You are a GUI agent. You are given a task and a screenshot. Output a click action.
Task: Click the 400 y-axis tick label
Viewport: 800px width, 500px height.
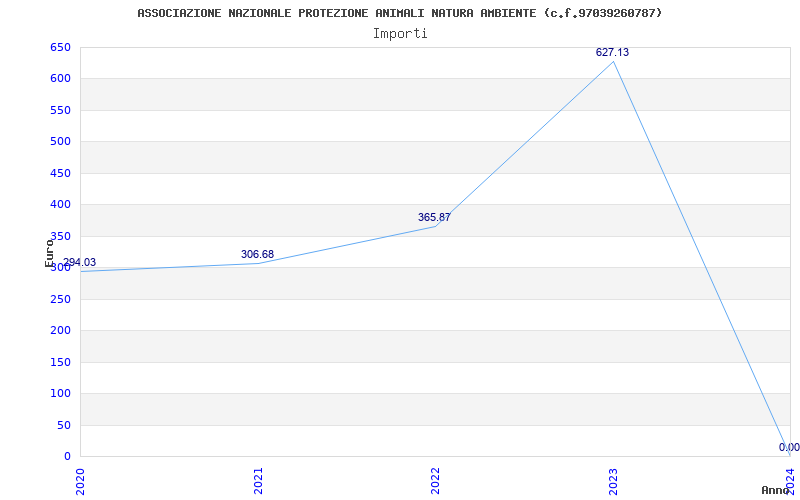60,205
